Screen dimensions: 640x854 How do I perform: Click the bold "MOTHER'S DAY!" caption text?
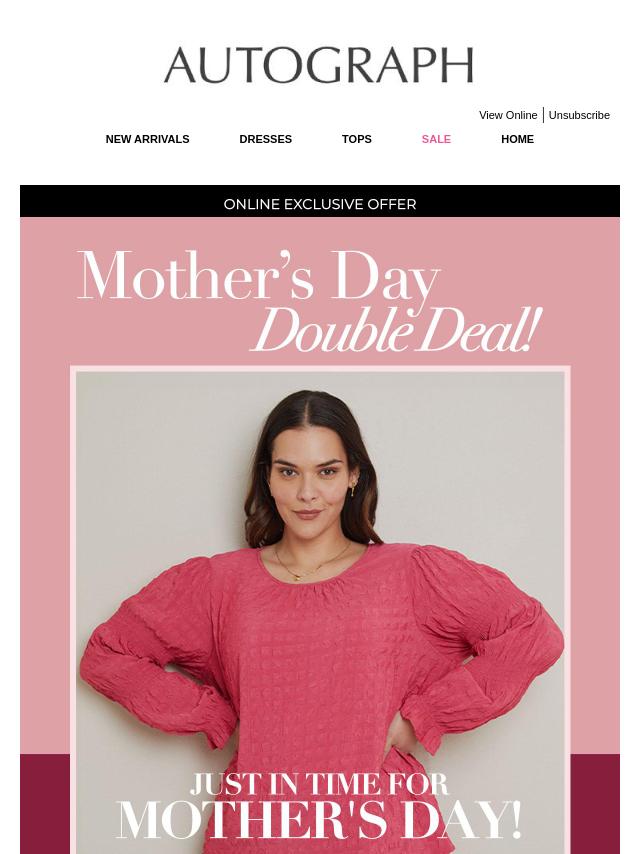[x=319, y=820]
